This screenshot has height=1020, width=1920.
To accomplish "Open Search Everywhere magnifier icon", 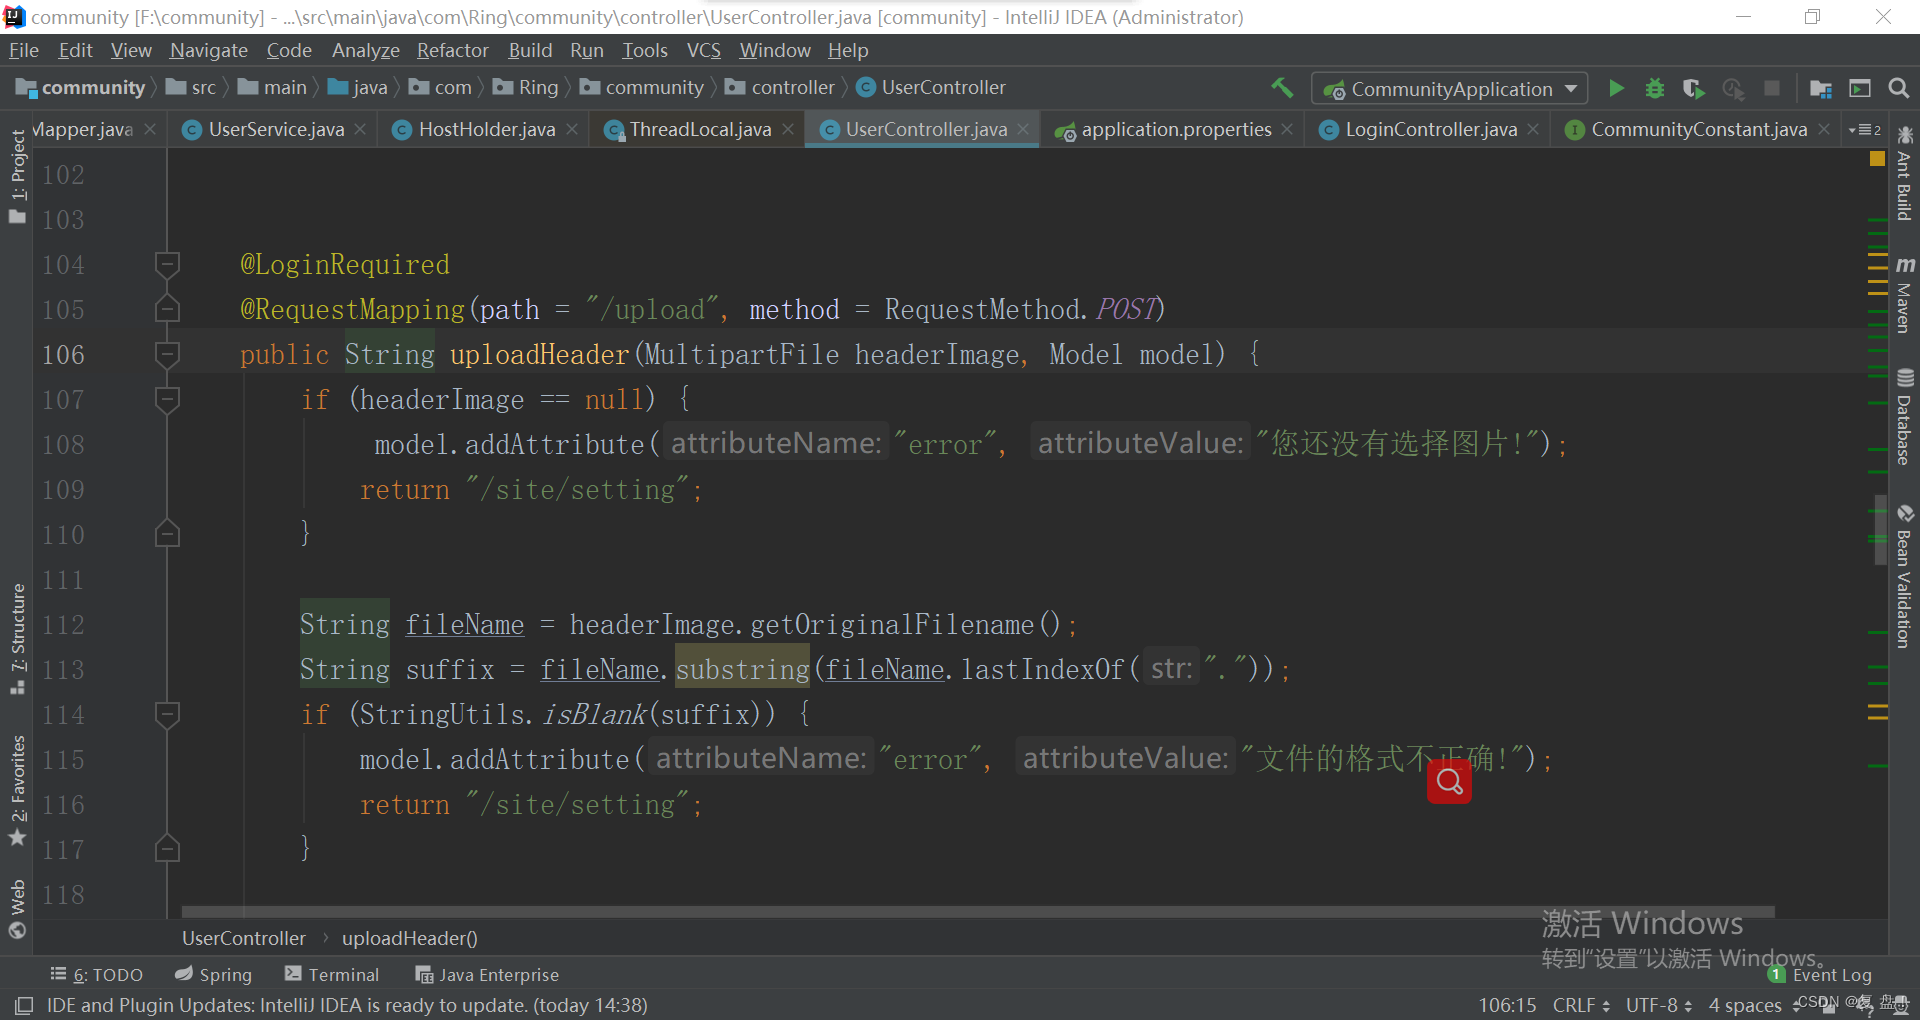I will [1898, 88].
